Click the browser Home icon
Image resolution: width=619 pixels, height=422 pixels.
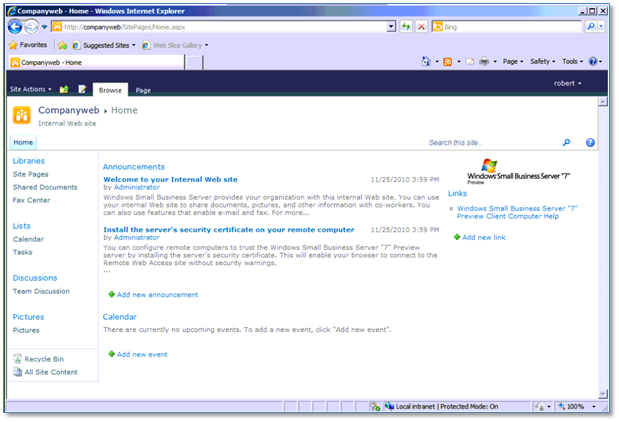point(426,62)
